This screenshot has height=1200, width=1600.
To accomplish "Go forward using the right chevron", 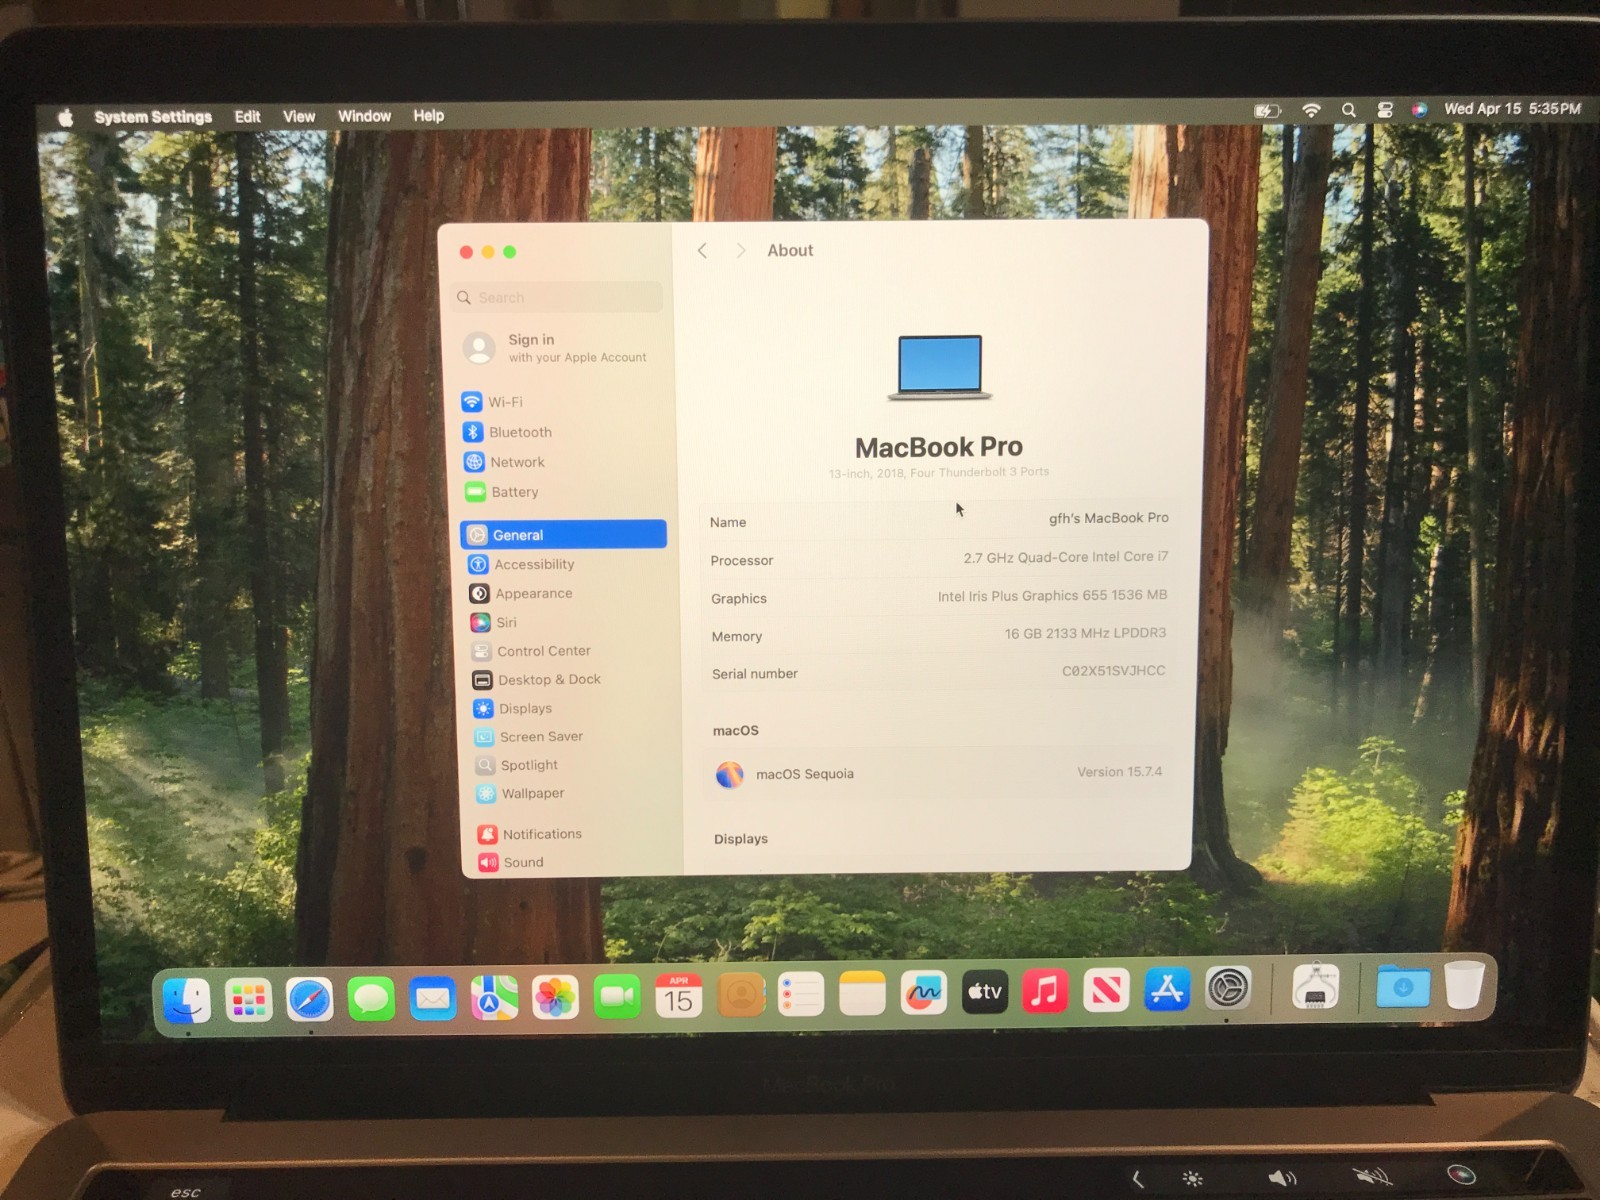I will 740,251.
